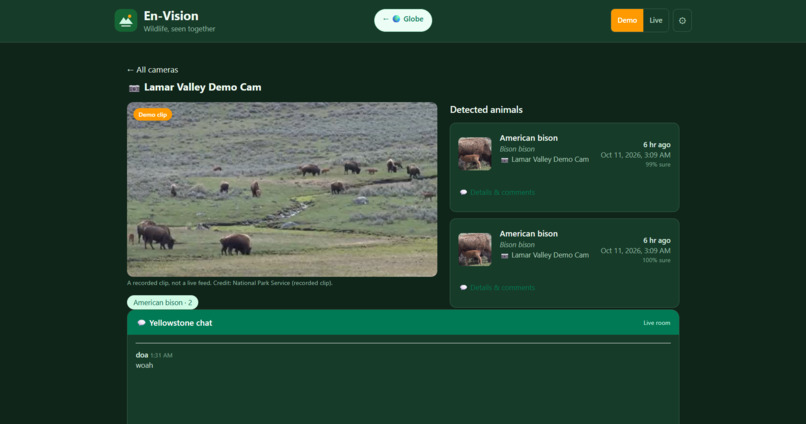Click camera icon in 99% sure detection card
Screen dimensions: 806x424
pyautogui.click(x=505, y=160)
